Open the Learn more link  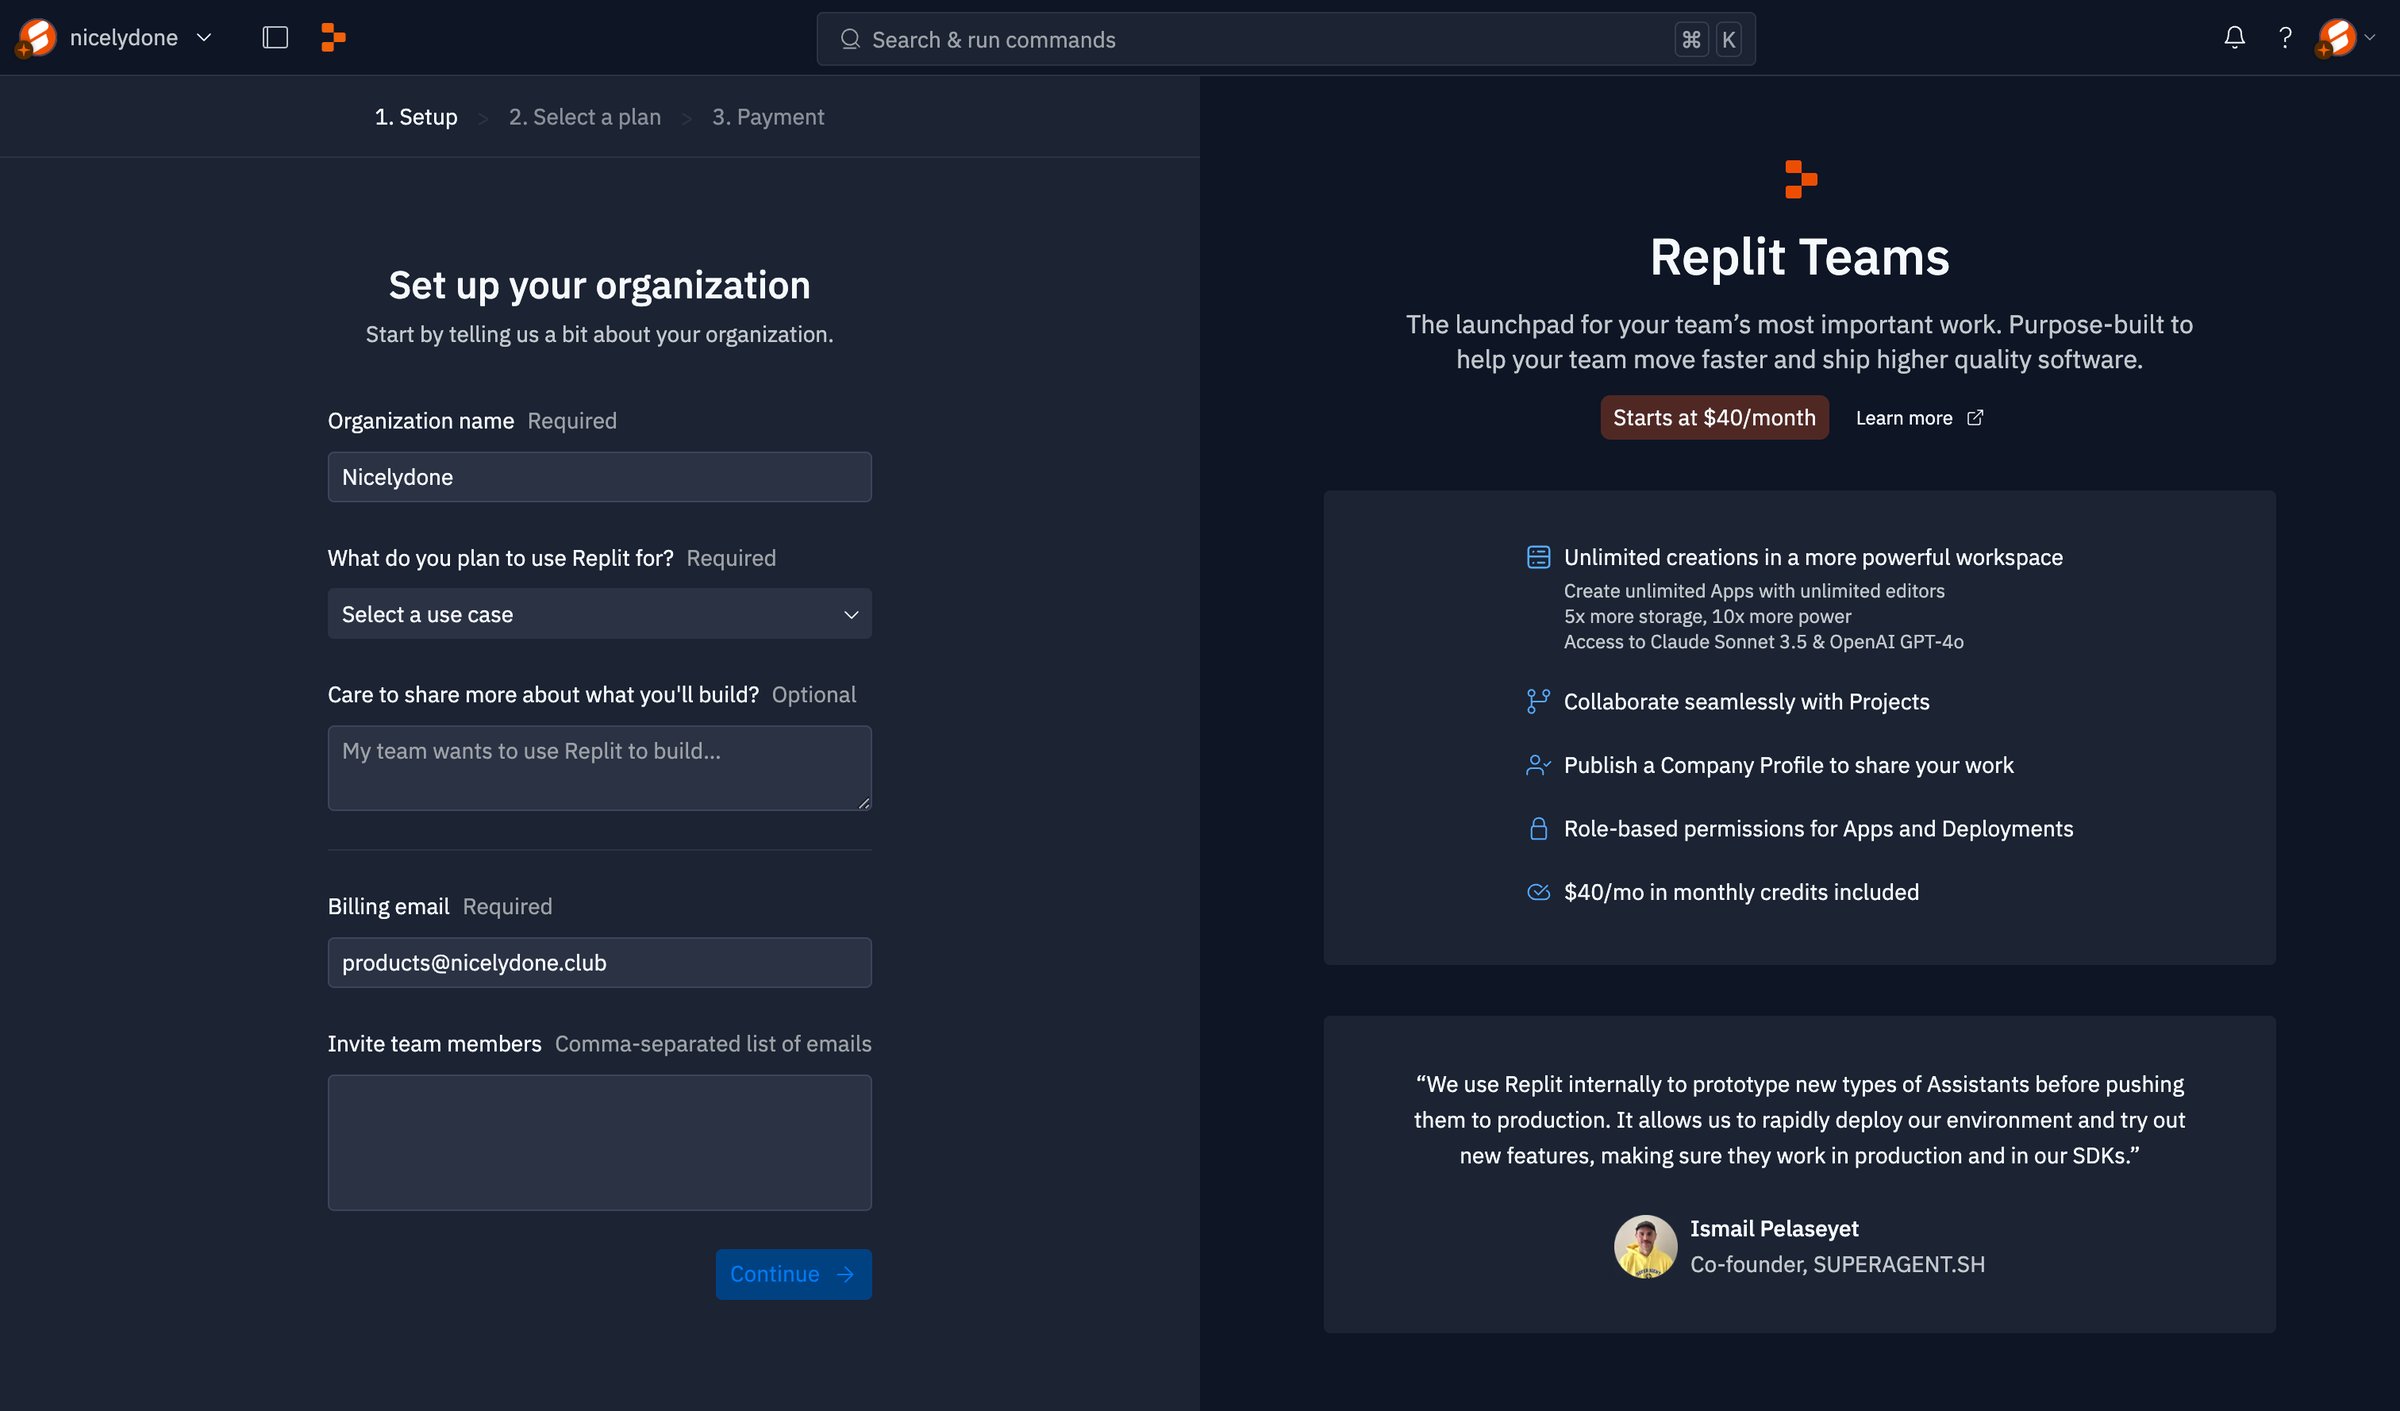coord(1904,418)
